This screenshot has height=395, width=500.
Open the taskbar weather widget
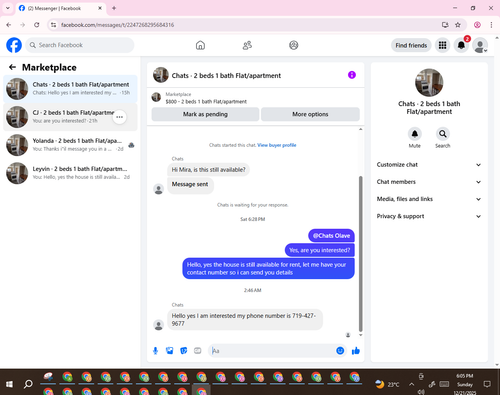387,384
